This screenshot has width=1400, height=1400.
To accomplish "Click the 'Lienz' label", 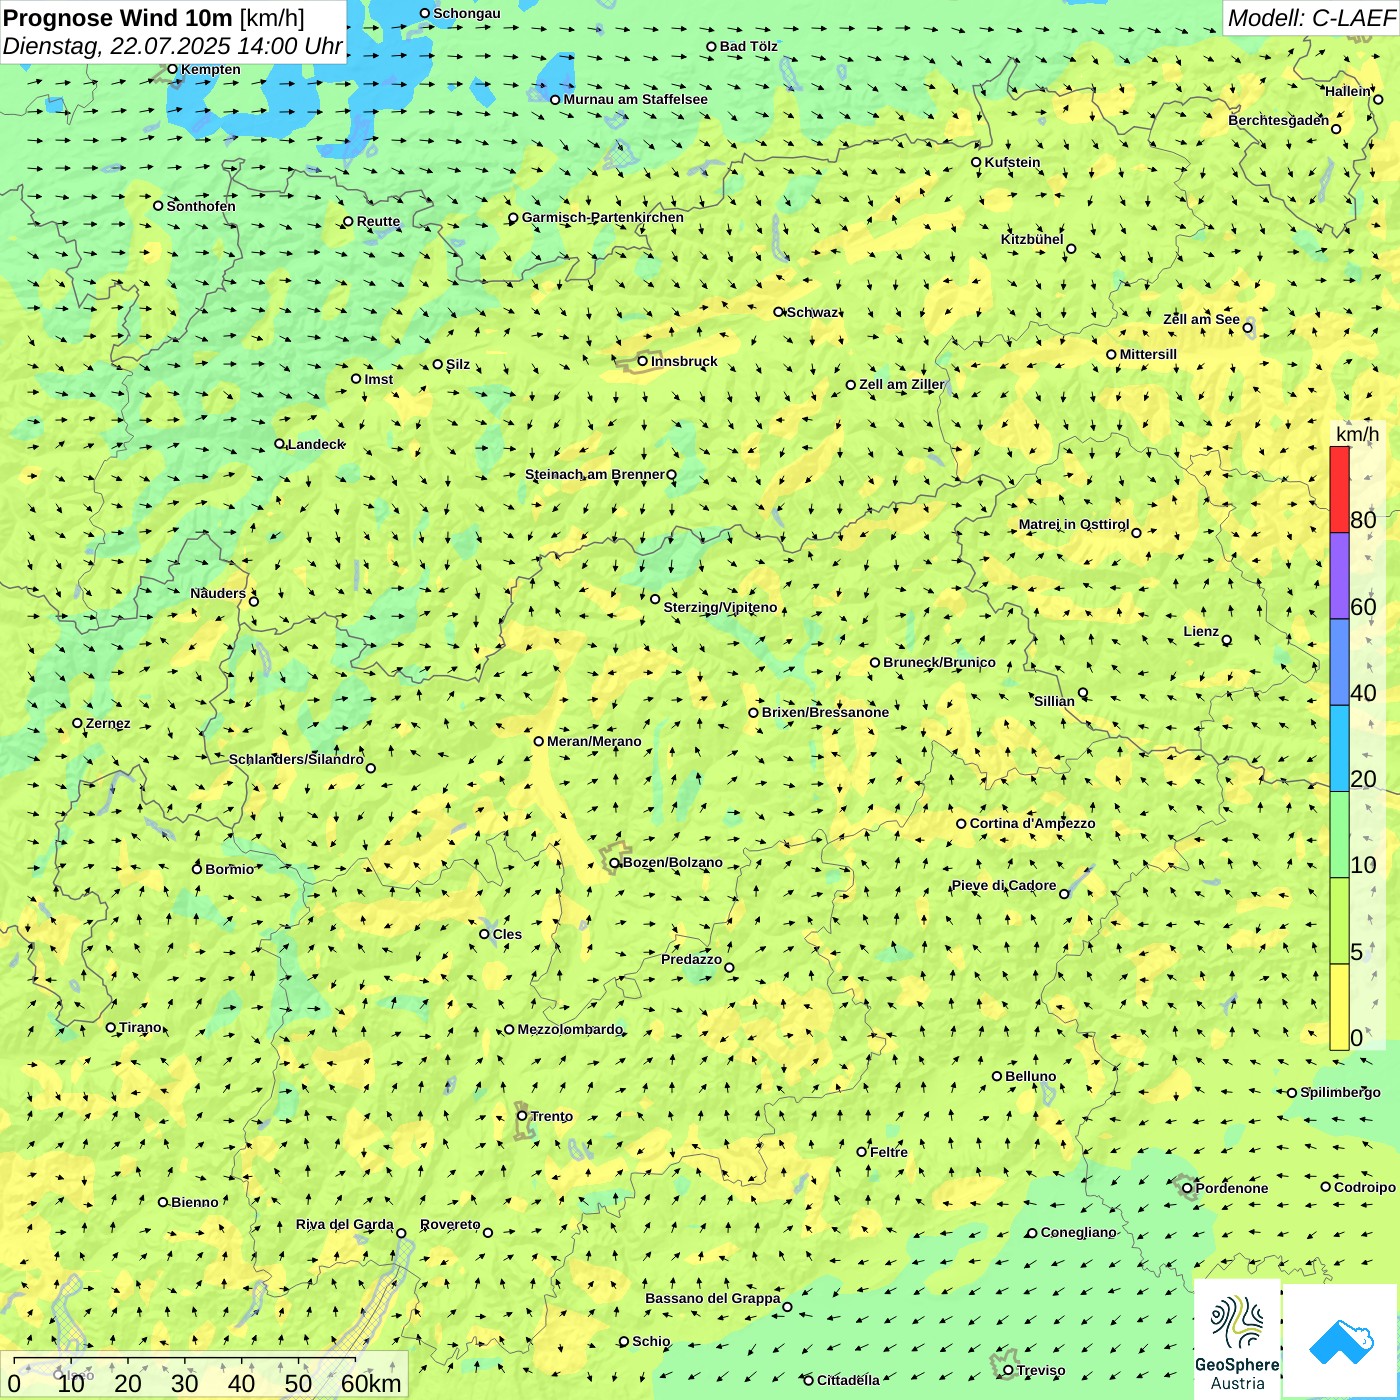I will tap(1201, 631).
